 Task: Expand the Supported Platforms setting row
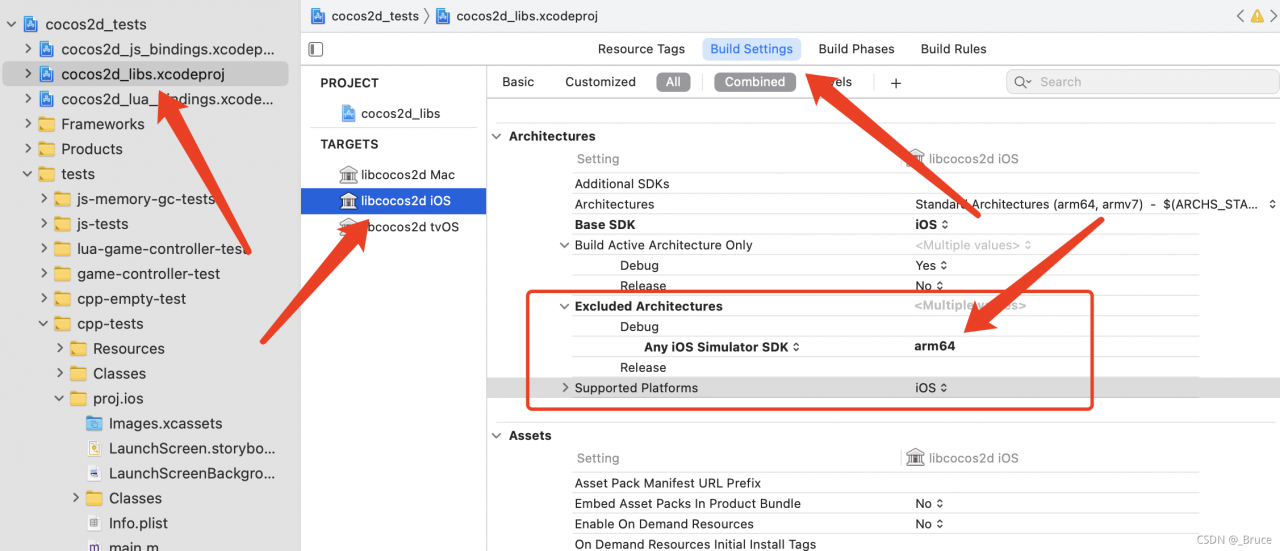565,388
